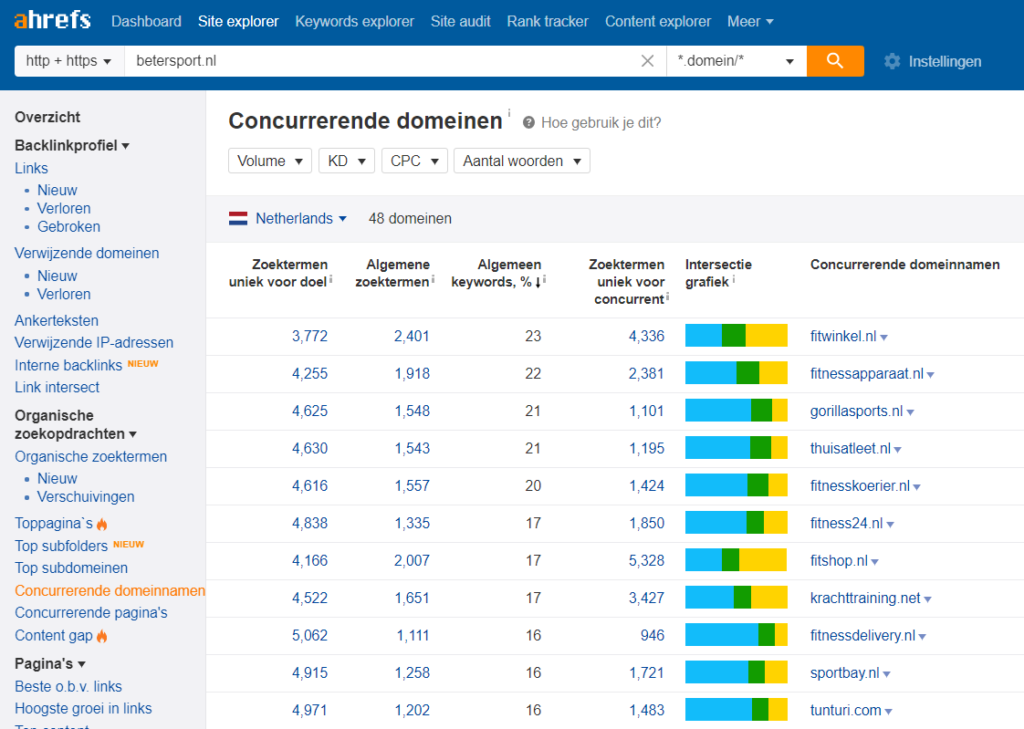Open dropdown arrow next to fitwinkel.nl
The height and width of the screenshot is (729, 1024).
click(x=884, y=338)
